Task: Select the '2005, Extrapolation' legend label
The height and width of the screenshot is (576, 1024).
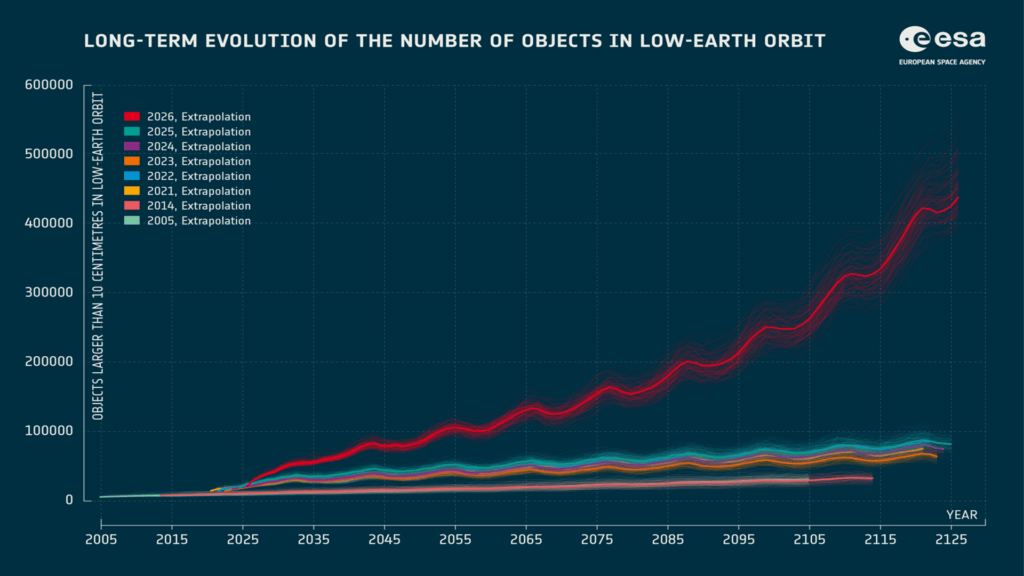Action: tap(199, 221)
